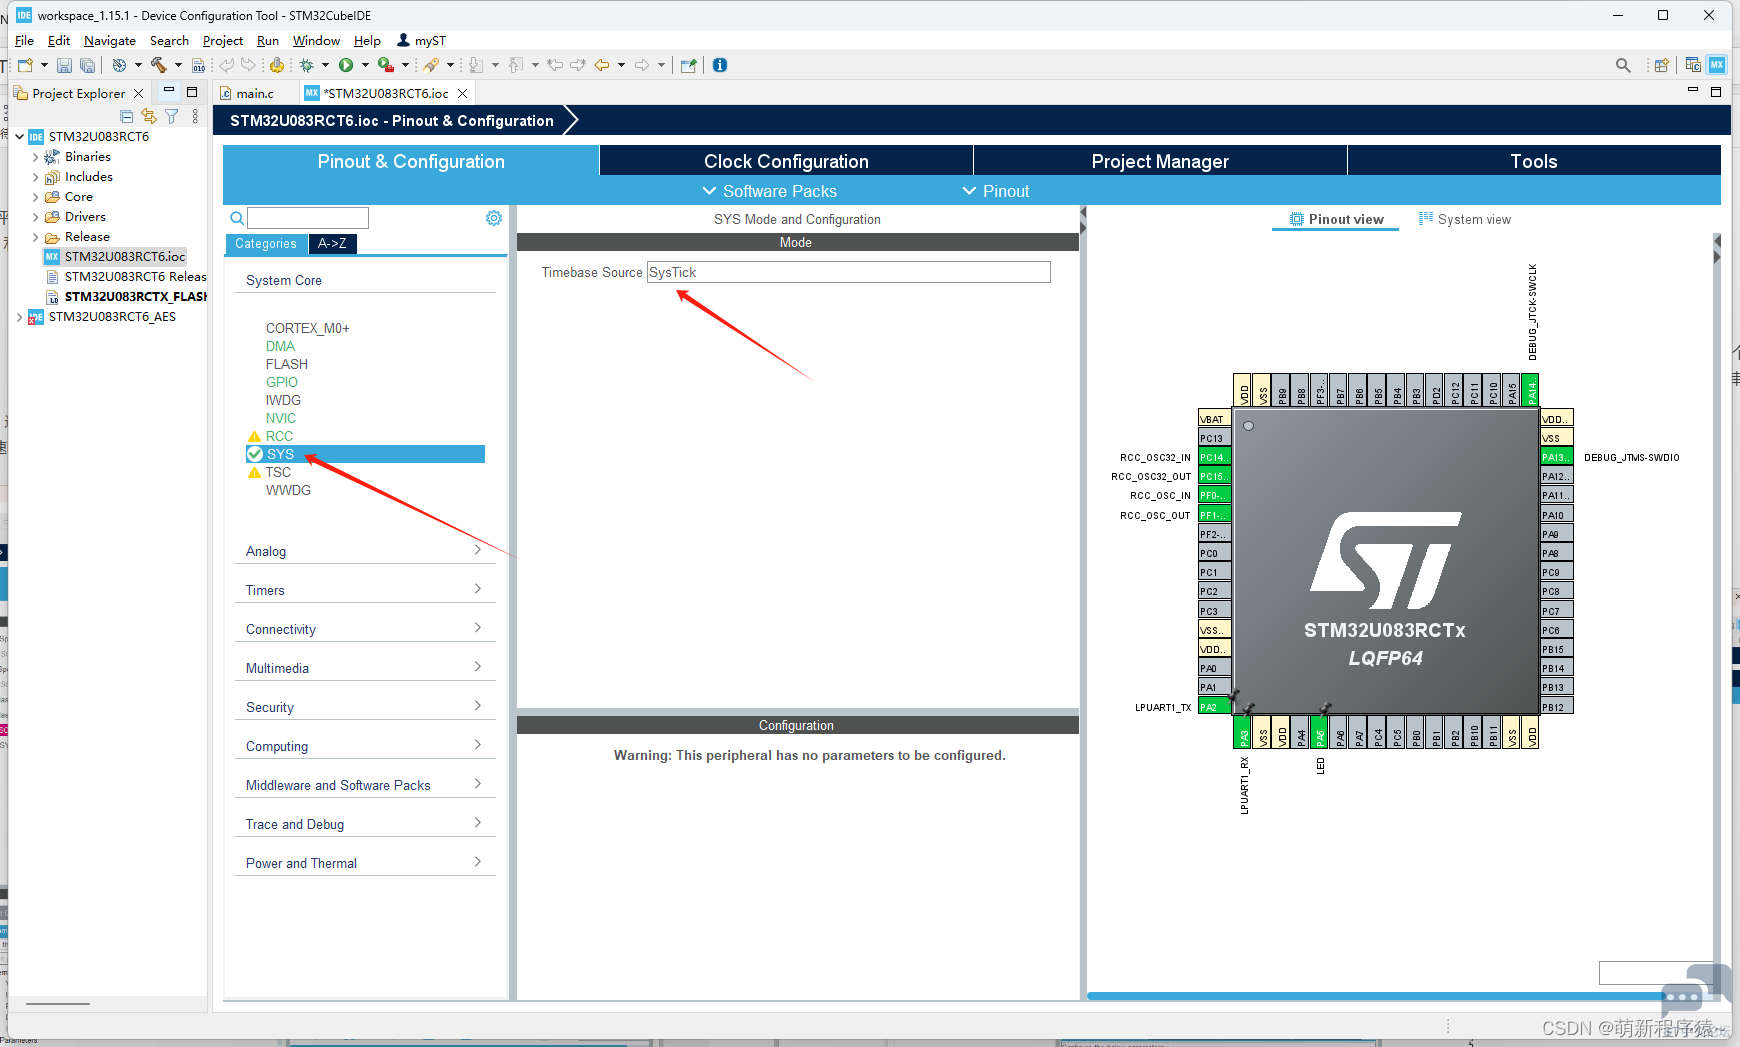Select GPIO peripheral in System Core

pyautogui.click(x=282, y=382)
